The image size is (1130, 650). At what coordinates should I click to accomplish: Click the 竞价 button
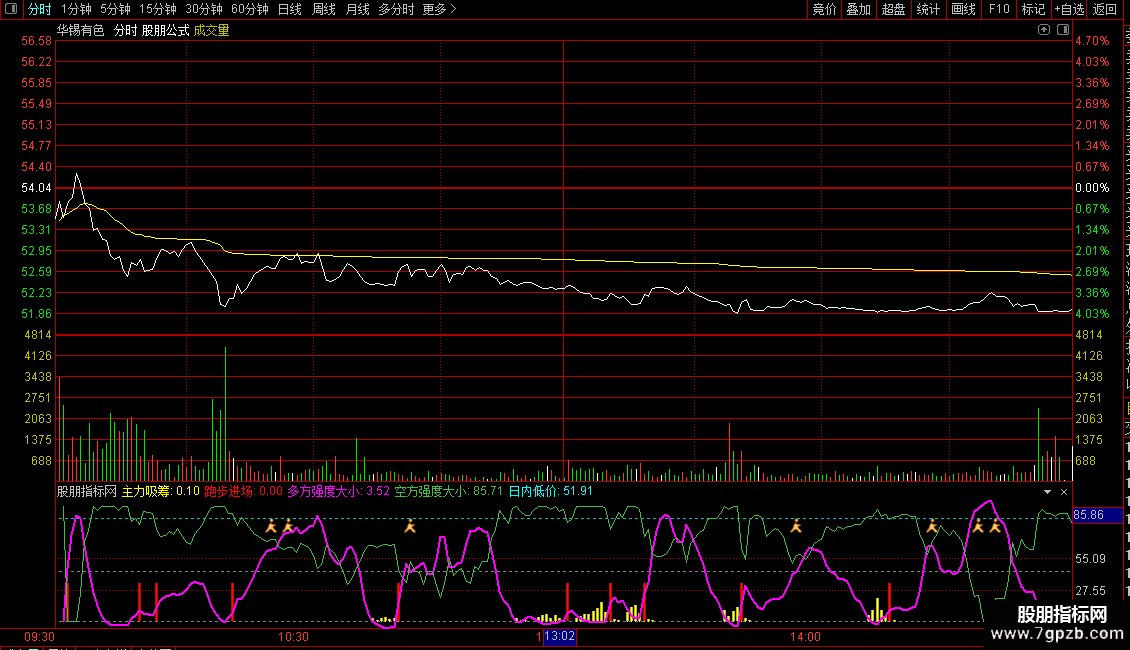[x=824, y=10]
